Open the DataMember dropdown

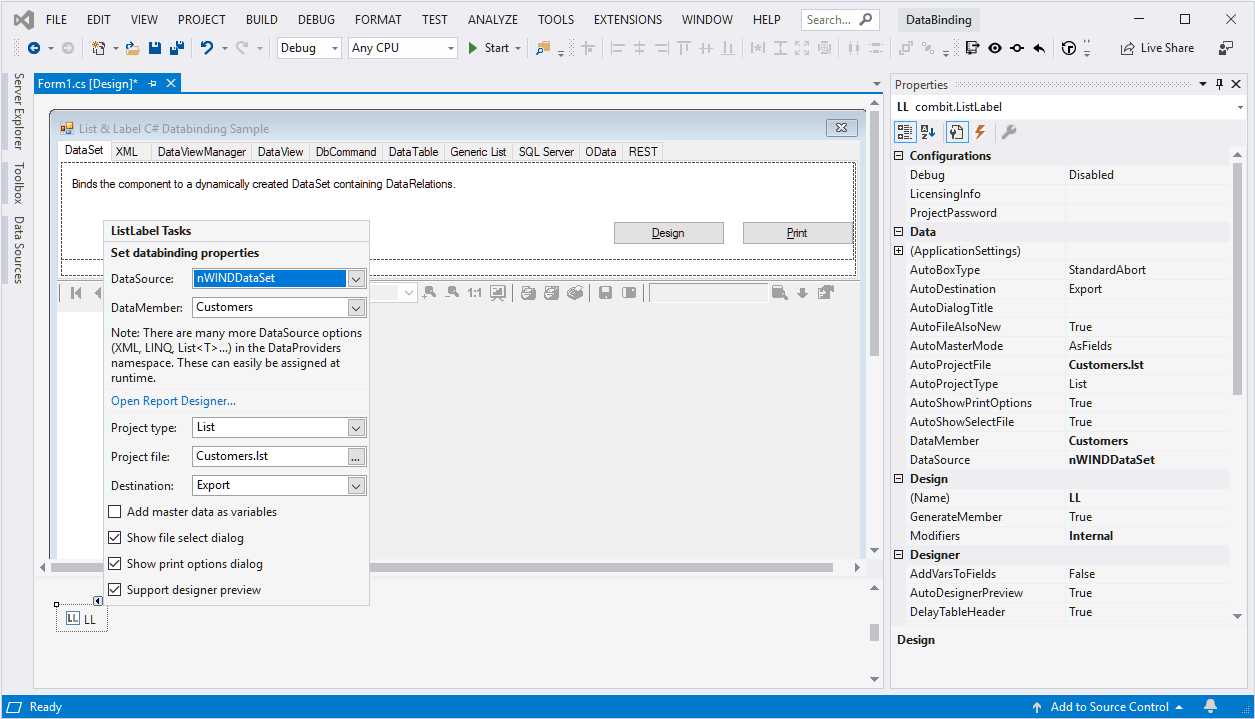(356, 308)
